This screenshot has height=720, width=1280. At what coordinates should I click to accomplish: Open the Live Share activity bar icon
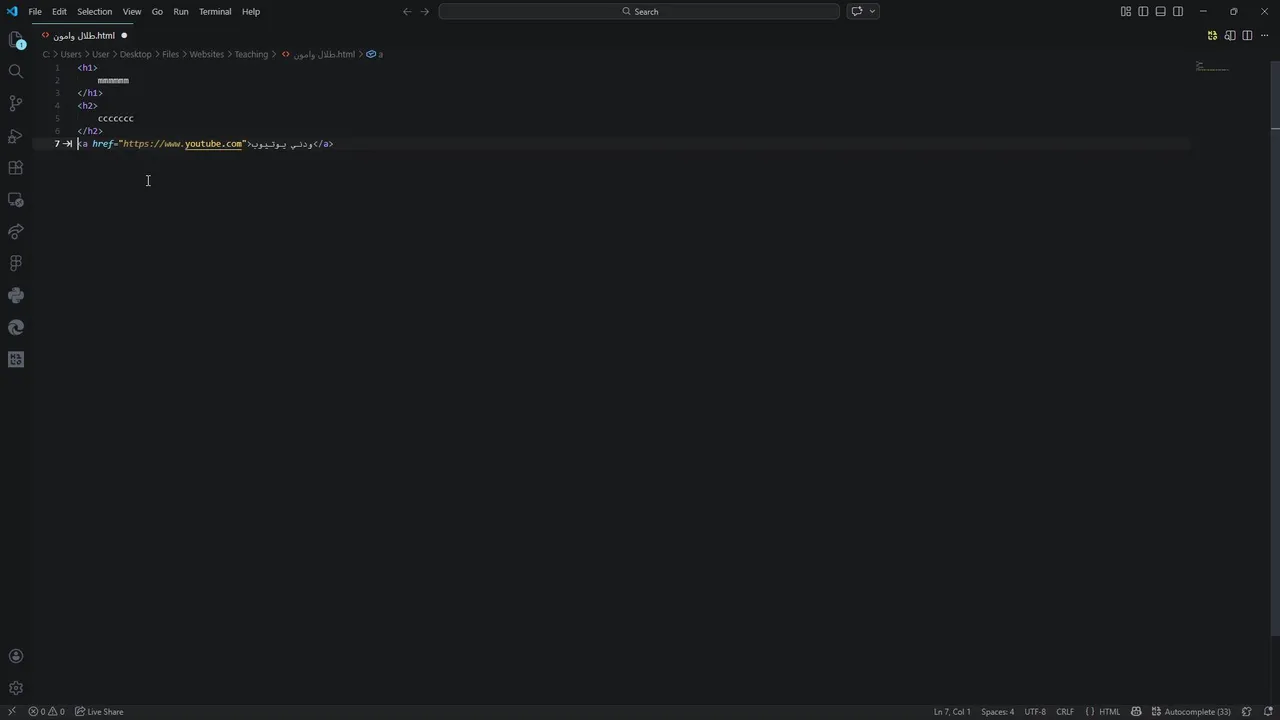coord(16,231)
